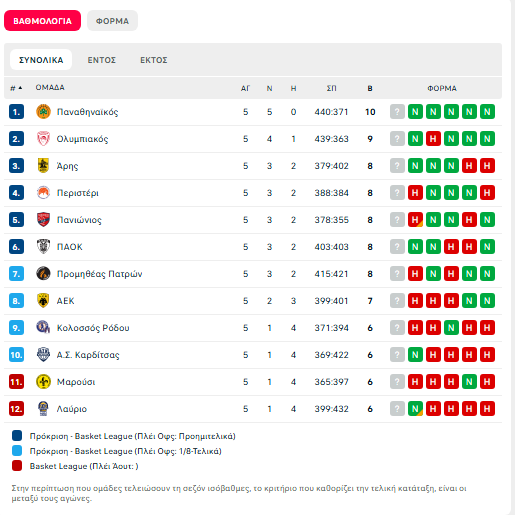The image size is (515, 515).
Task: Open the ΒΑΘΜΟΛΟΓΙΑ standings view
Action: coord(42,21)
